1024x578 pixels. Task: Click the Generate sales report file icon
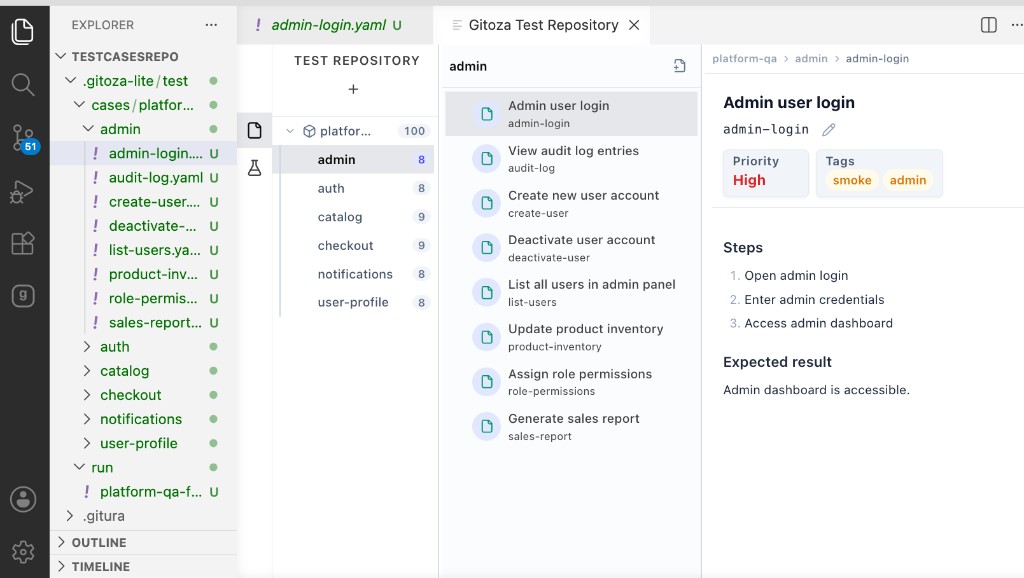[487, 426]
